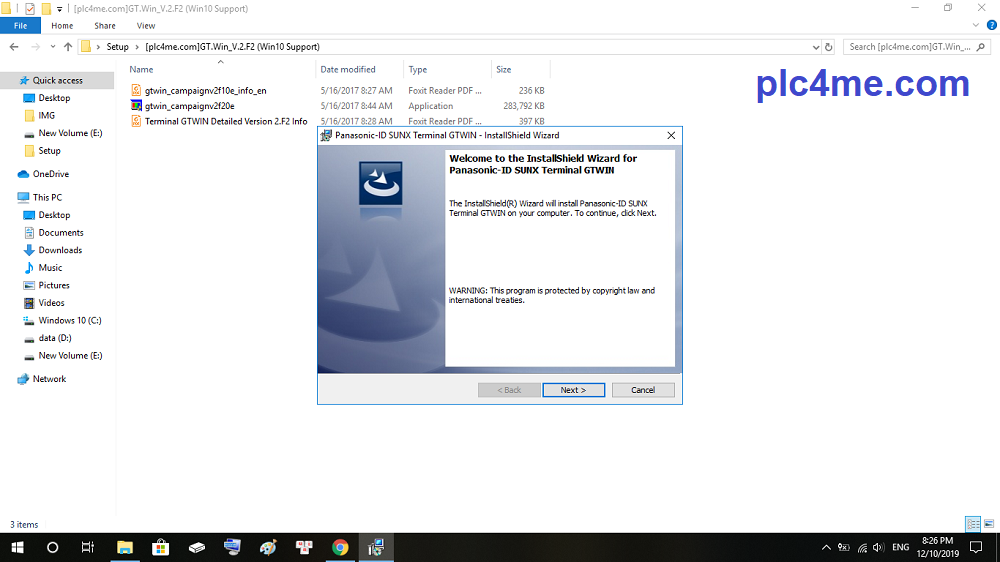Refresh the current folder view

[x=828, y=47]
